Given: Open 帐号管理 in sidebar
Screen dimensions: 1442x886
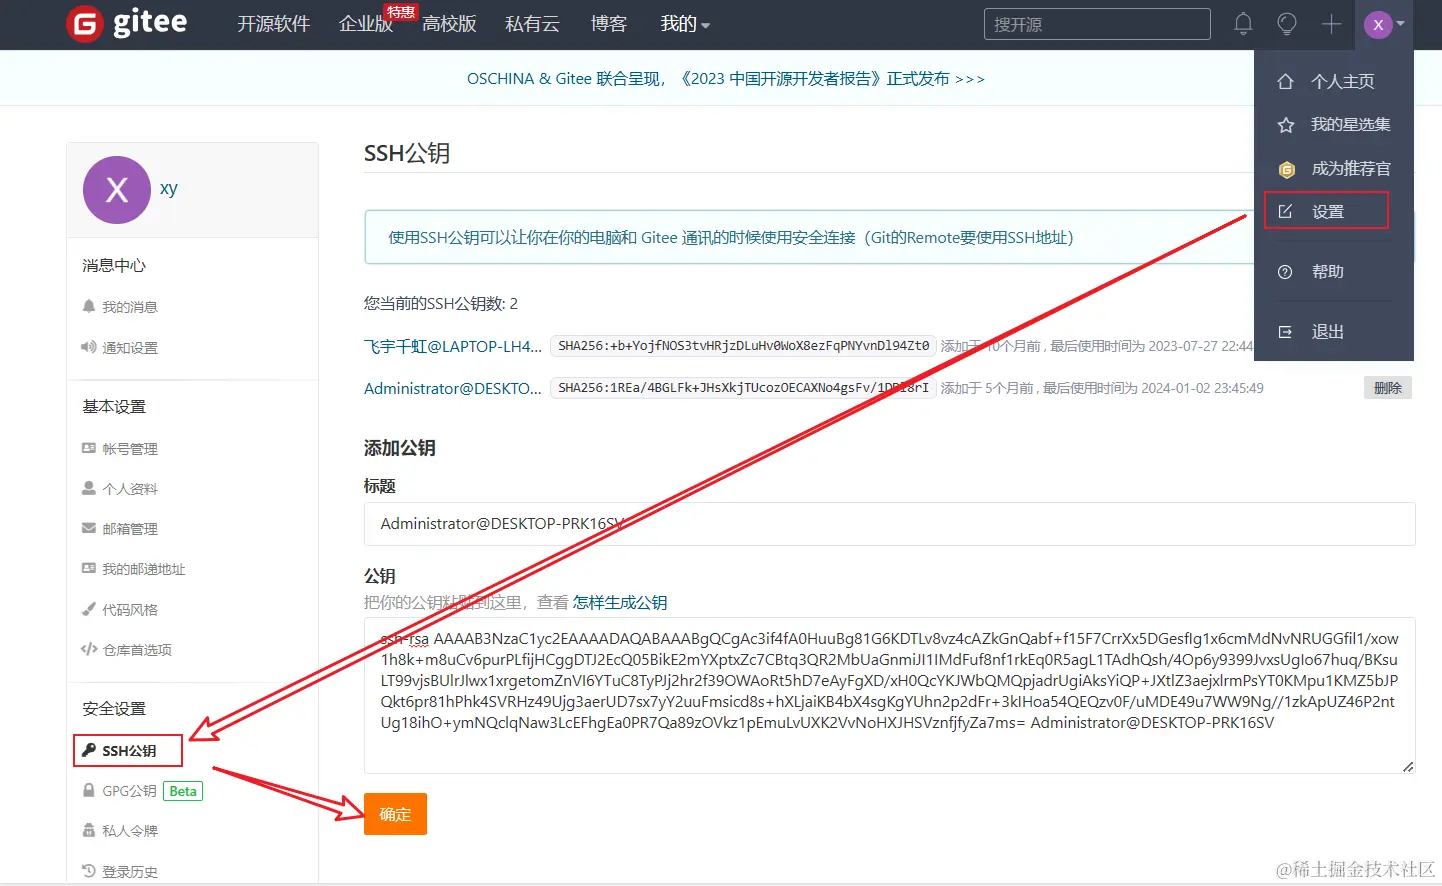Looking at the screenshot, I should click(x=130, y=449).
